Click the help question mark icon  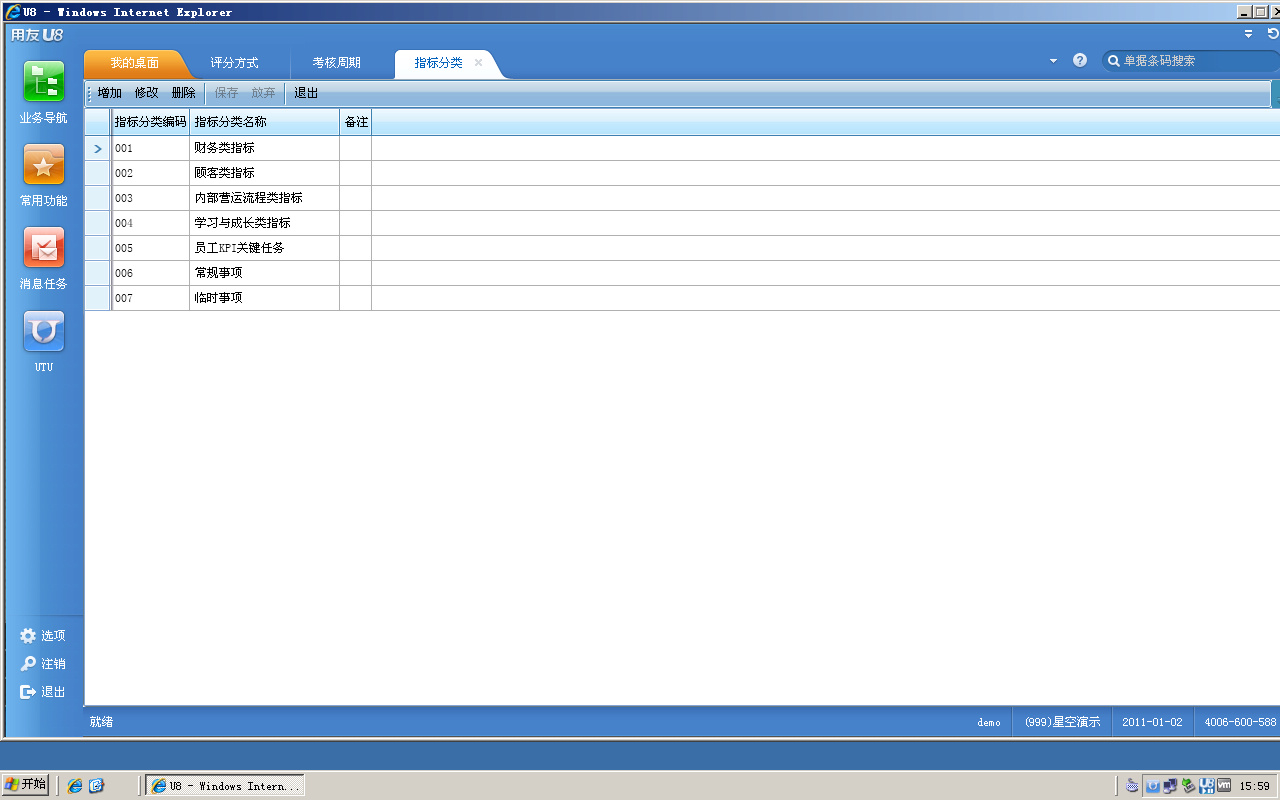click(1080, 60)
